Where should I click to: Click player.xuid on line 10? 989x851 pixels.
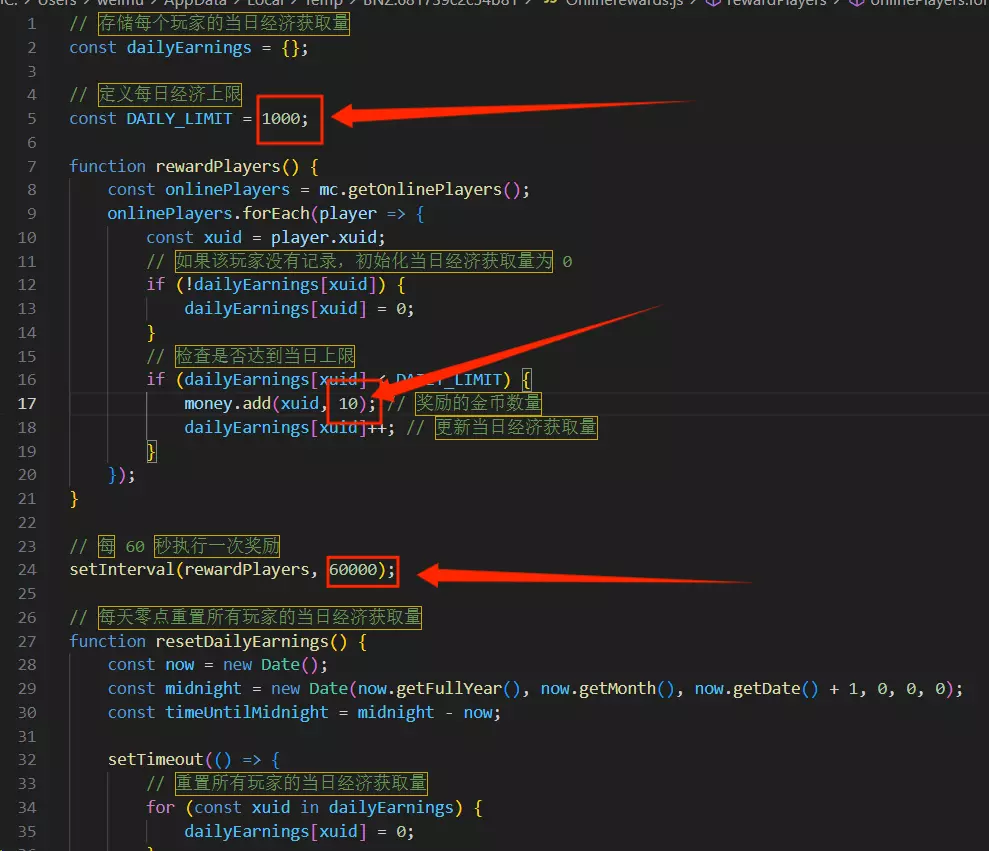324,238
